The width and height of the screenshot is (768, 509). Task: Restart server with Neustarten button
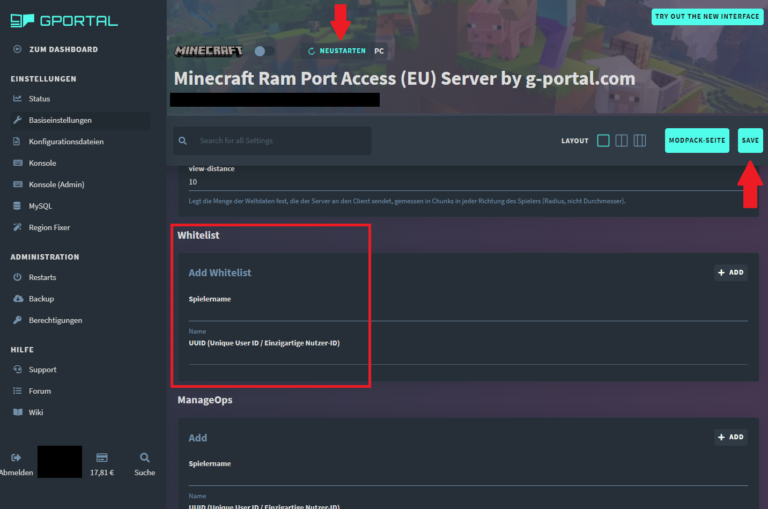click(x=337, y=51)
